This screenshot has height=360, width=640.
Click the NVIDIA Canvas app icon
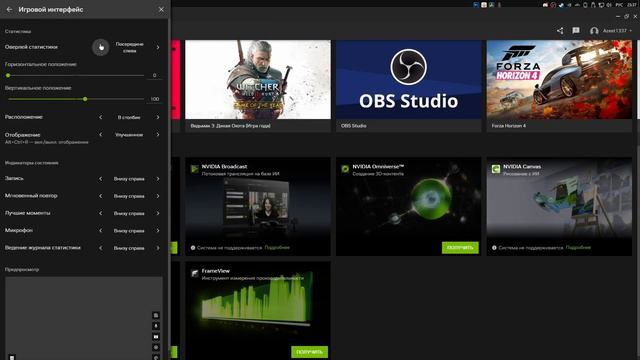tap(496, 169)
